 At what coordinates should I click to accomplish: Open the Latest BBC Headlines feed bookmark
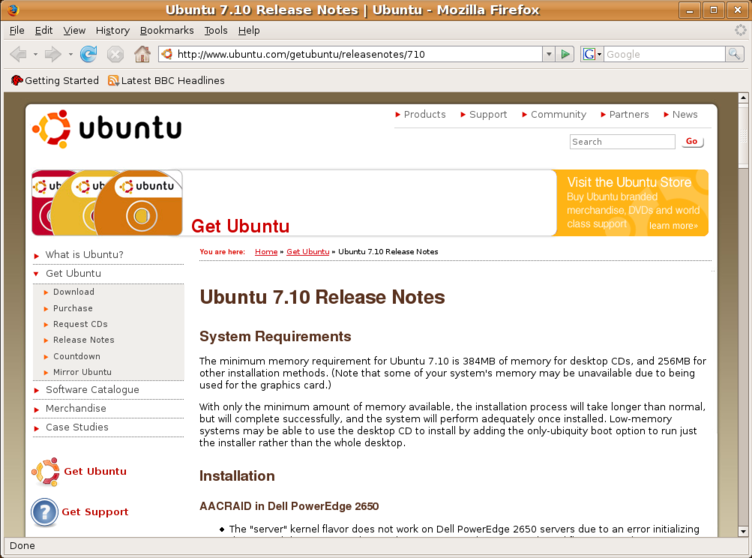coord(166,80)
